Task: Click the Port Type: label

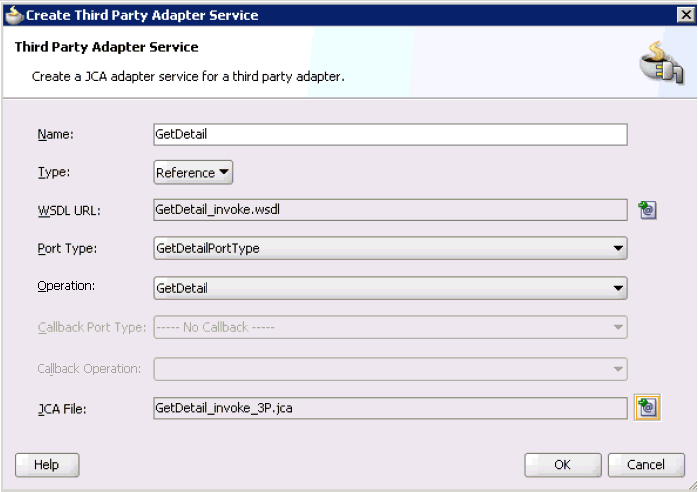Action: (67, 248)
